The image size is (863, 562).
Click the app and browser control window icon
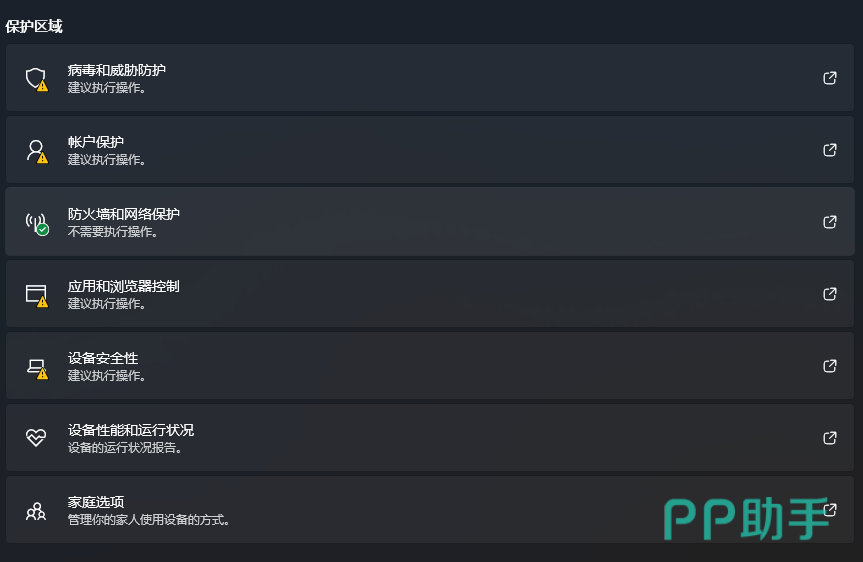coord(36,294)
